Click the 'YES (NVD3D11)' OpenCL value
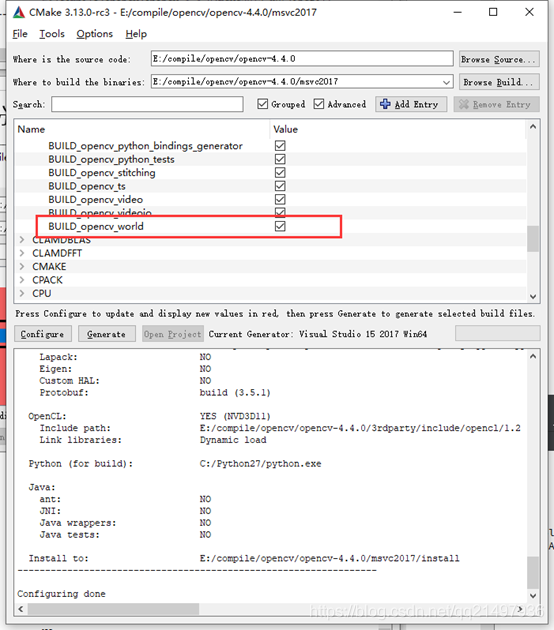This screenshot has height=630, width=554. click(235, 416)
